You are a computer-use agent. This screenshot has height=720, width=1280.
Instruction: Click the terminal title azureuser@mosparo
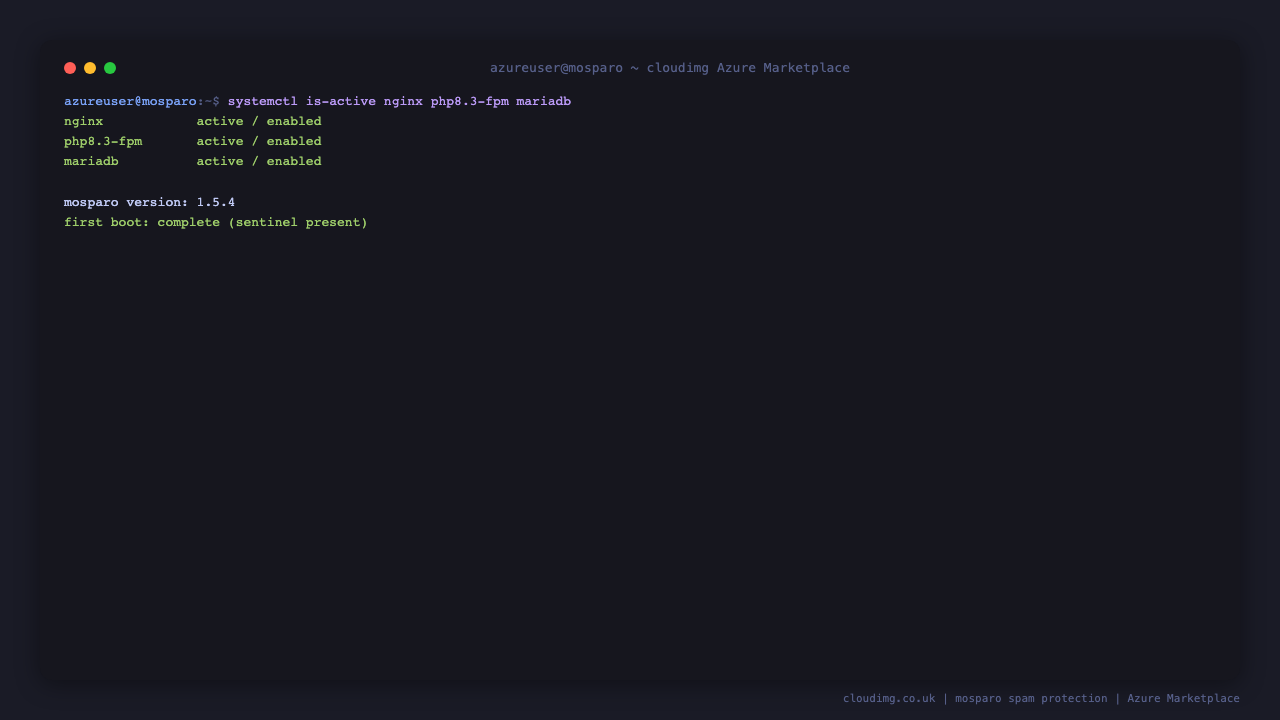[x=670, y=68]
